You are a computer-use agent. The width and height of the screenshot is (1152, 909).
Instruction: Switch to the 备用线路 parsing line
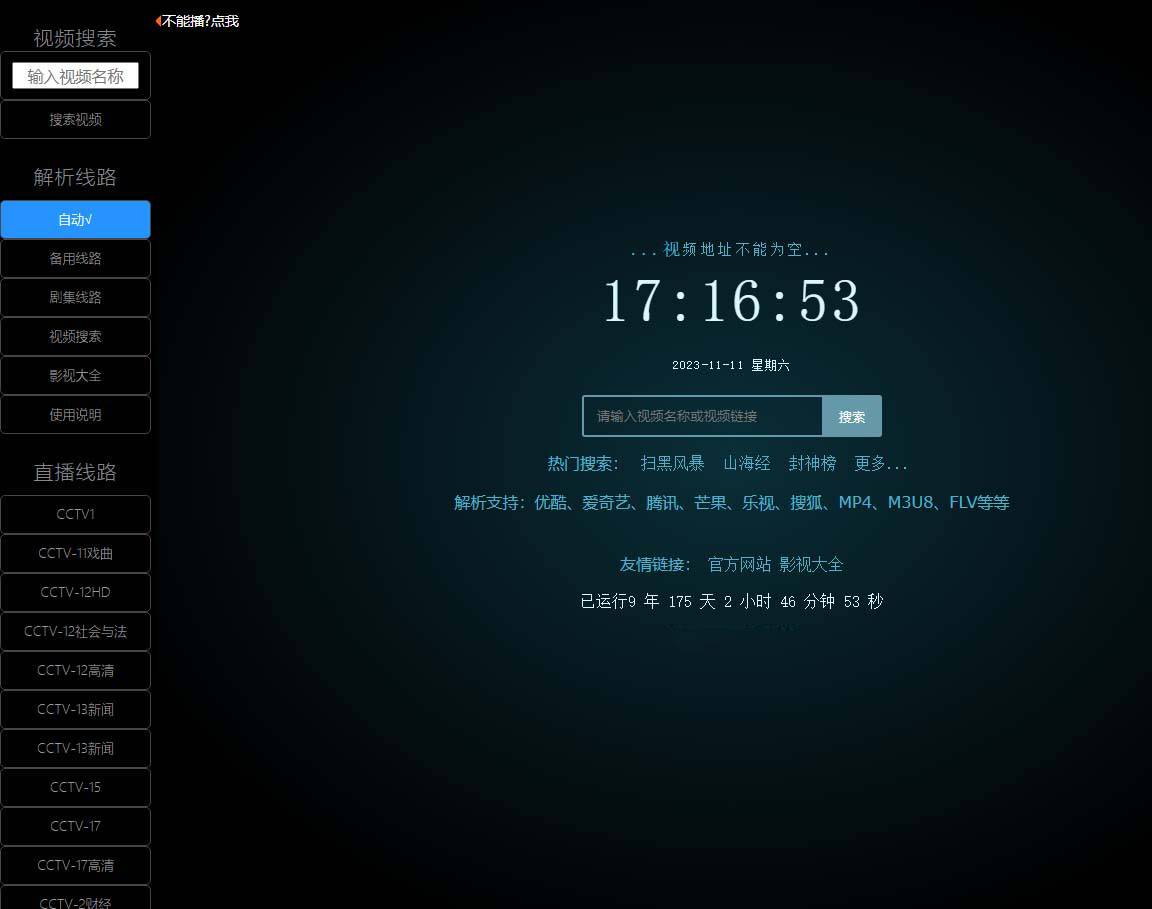75,258
